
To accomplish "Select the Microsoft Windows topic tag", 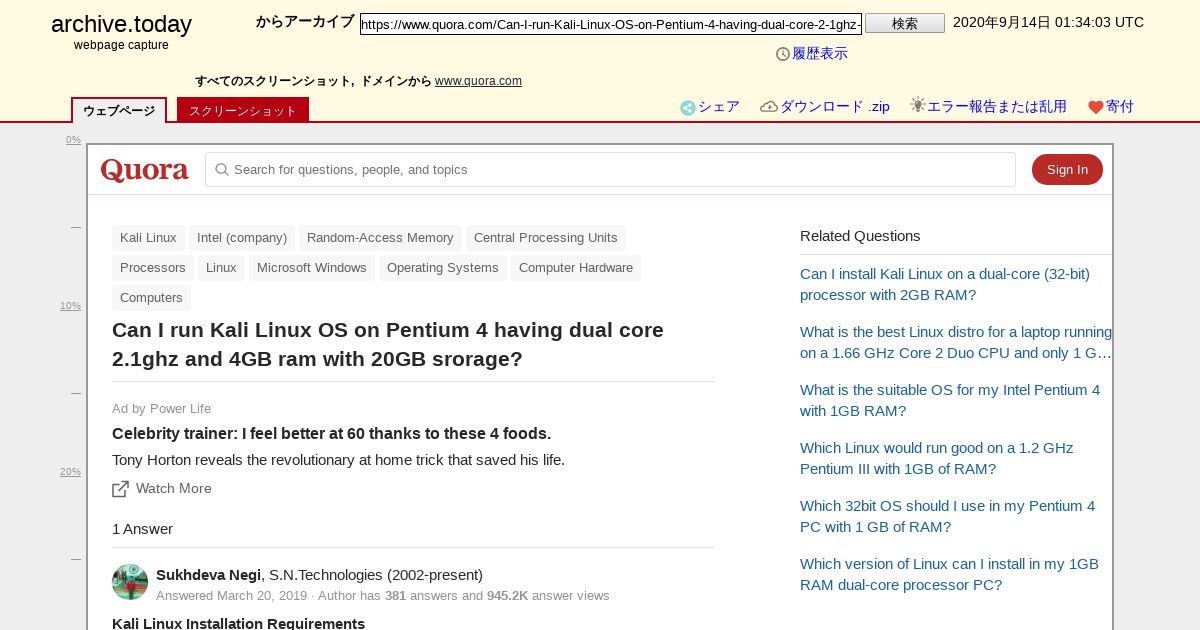I will 312,268.
